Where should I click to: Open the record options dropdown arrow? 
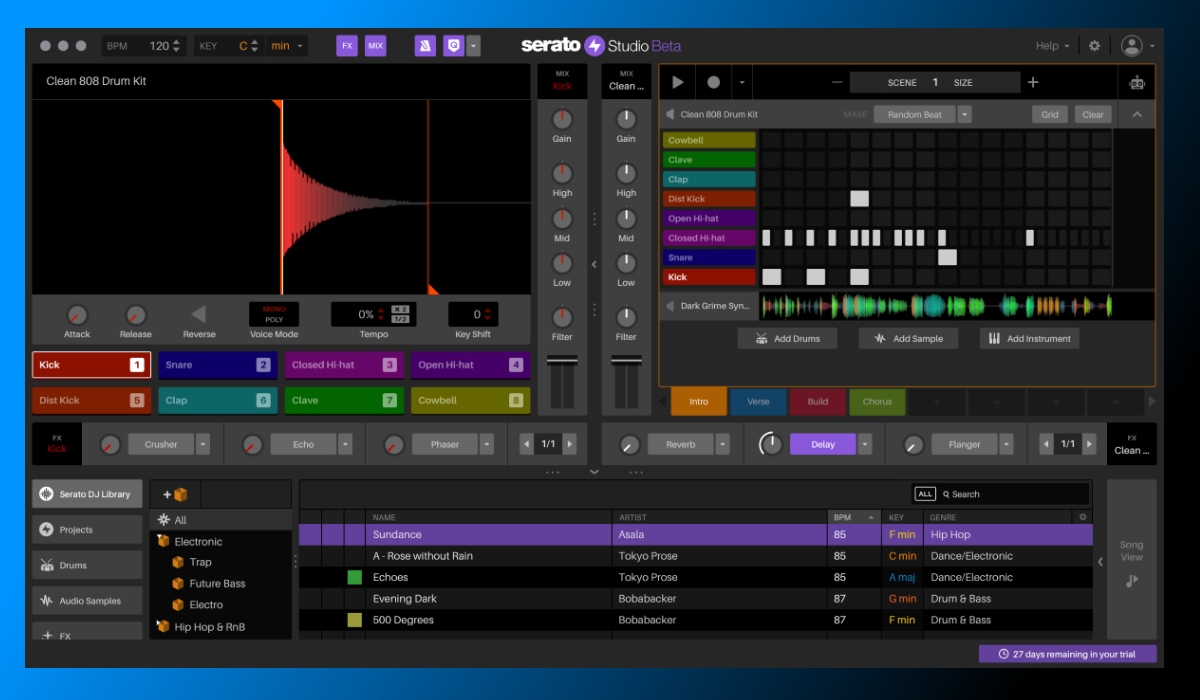pos(741,83)
